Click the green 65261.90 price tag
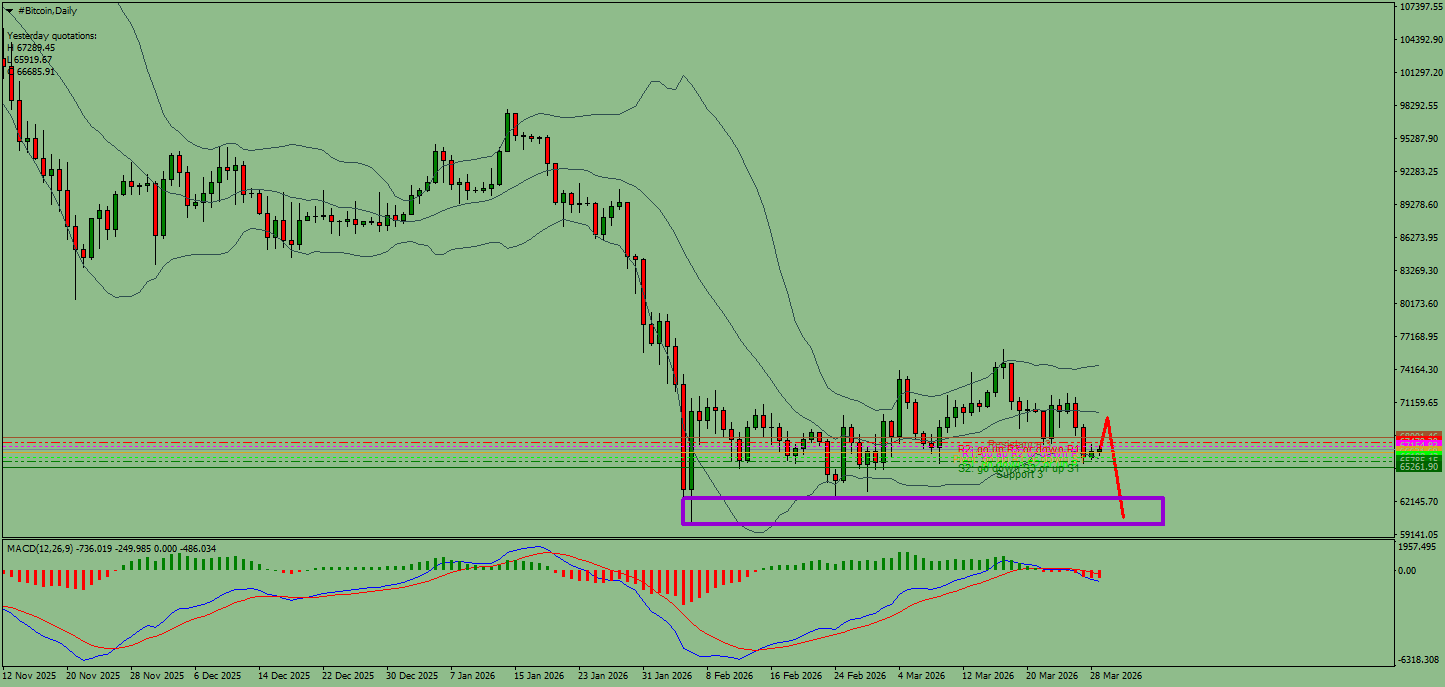Screen dimensions: 1445x687 (x=1419, y=467)
